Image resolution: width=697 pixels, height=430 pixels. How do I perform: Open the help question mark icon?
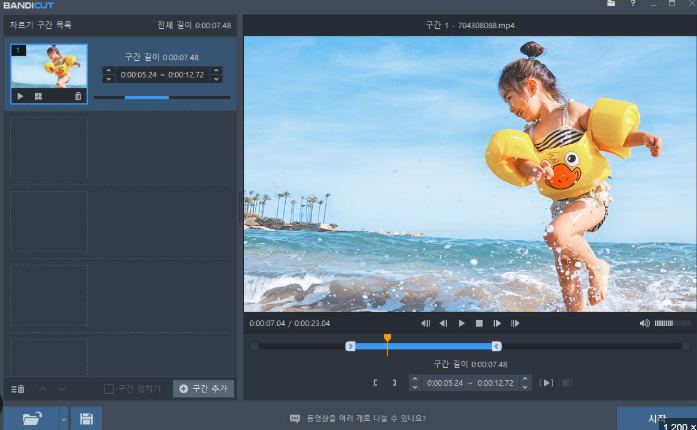633,4
